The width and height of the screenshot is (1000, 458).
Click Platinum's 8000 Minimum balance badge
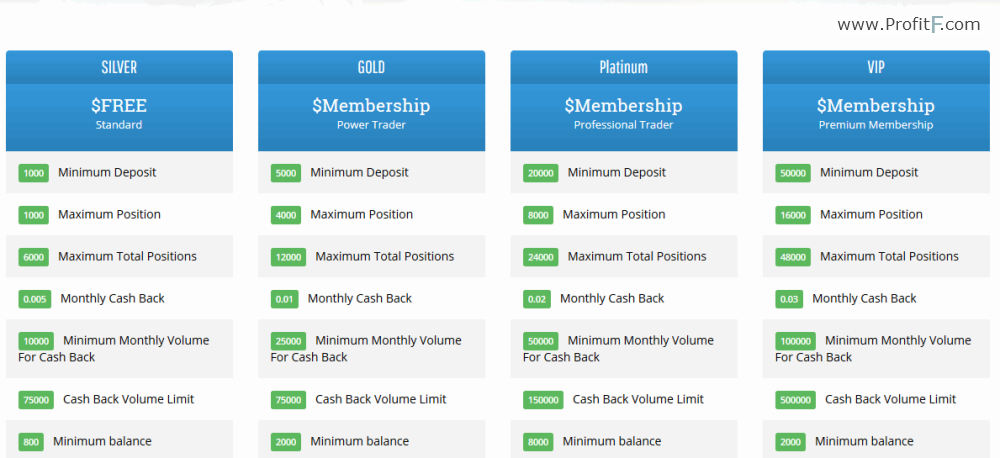(x=538, y=442)
